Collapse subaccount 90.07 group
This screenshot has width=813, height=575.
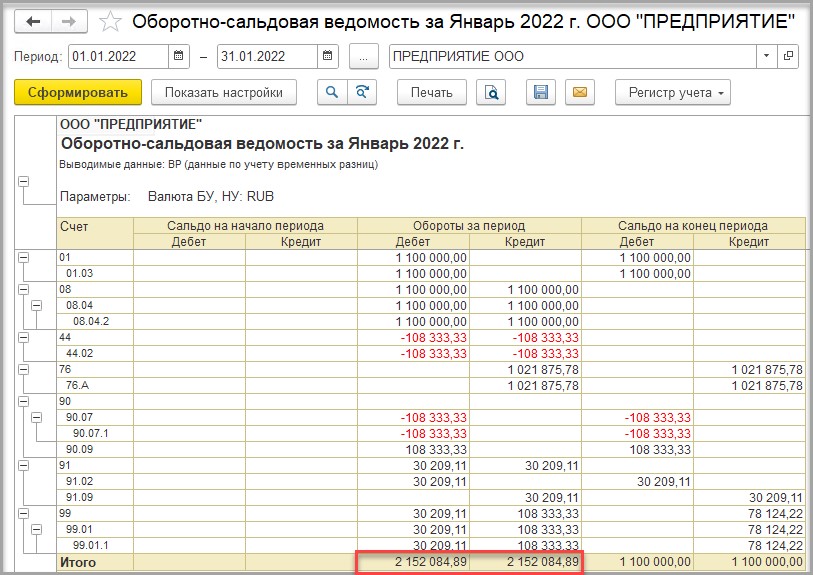coord(36,418)
